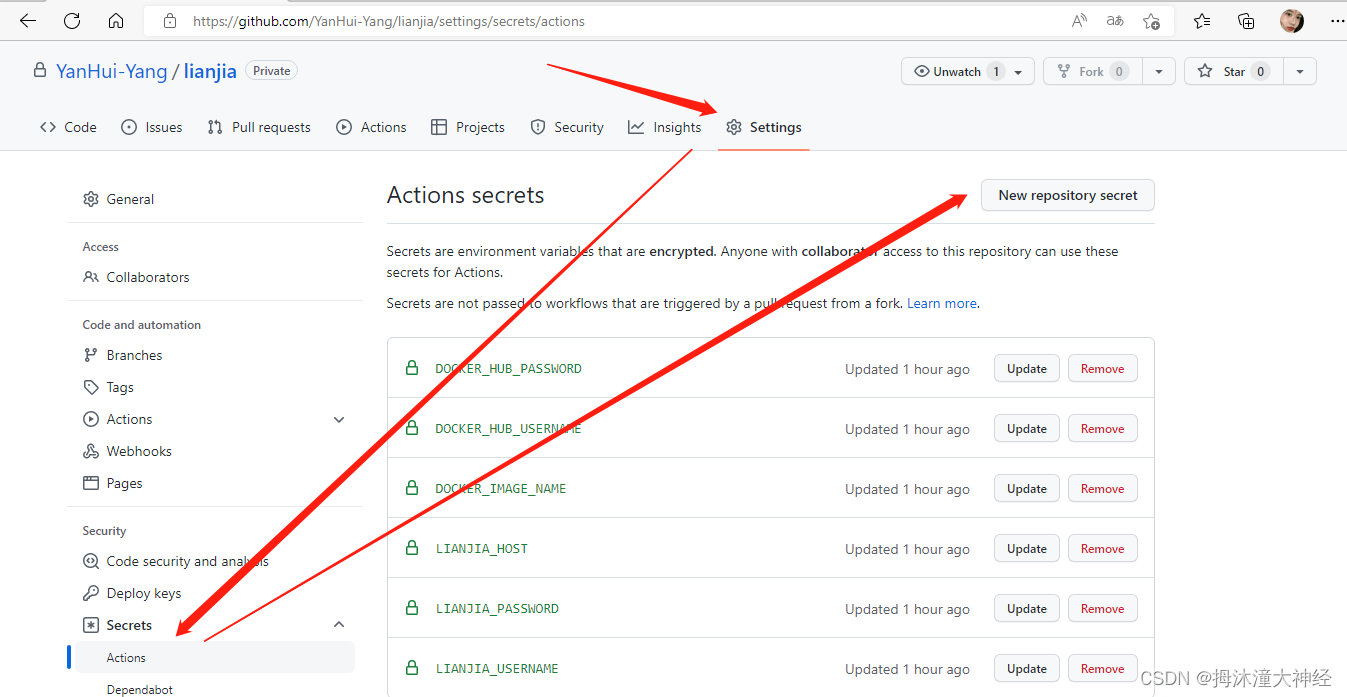Viewport: 1347px width, 697px height.
Task: Open the browser home page icon
Action: 116,20
